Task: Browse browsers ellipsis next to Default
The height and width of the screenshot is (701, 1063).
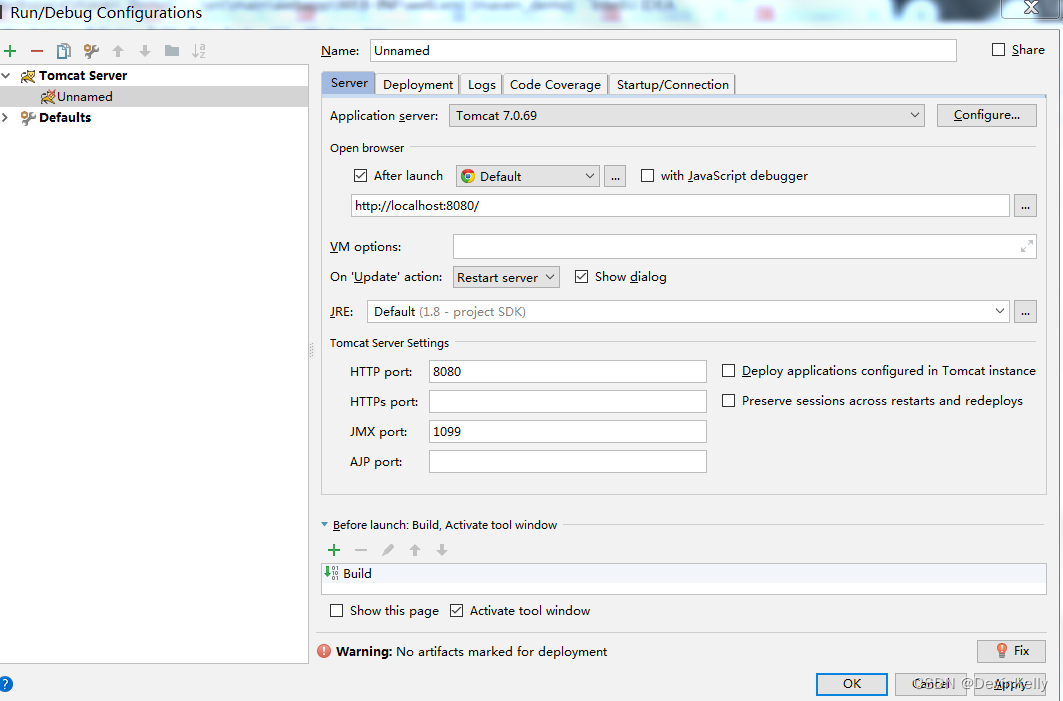Action: [615, 176]
